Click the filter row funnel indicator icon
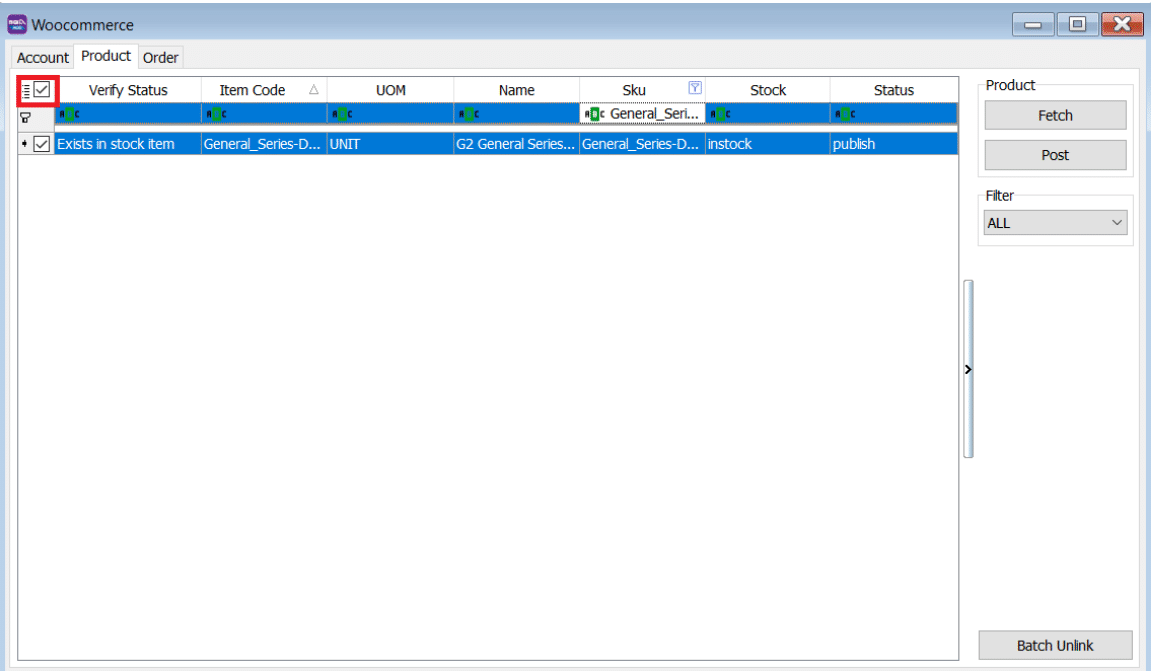The image size is (1151, 671). (26, 116)
